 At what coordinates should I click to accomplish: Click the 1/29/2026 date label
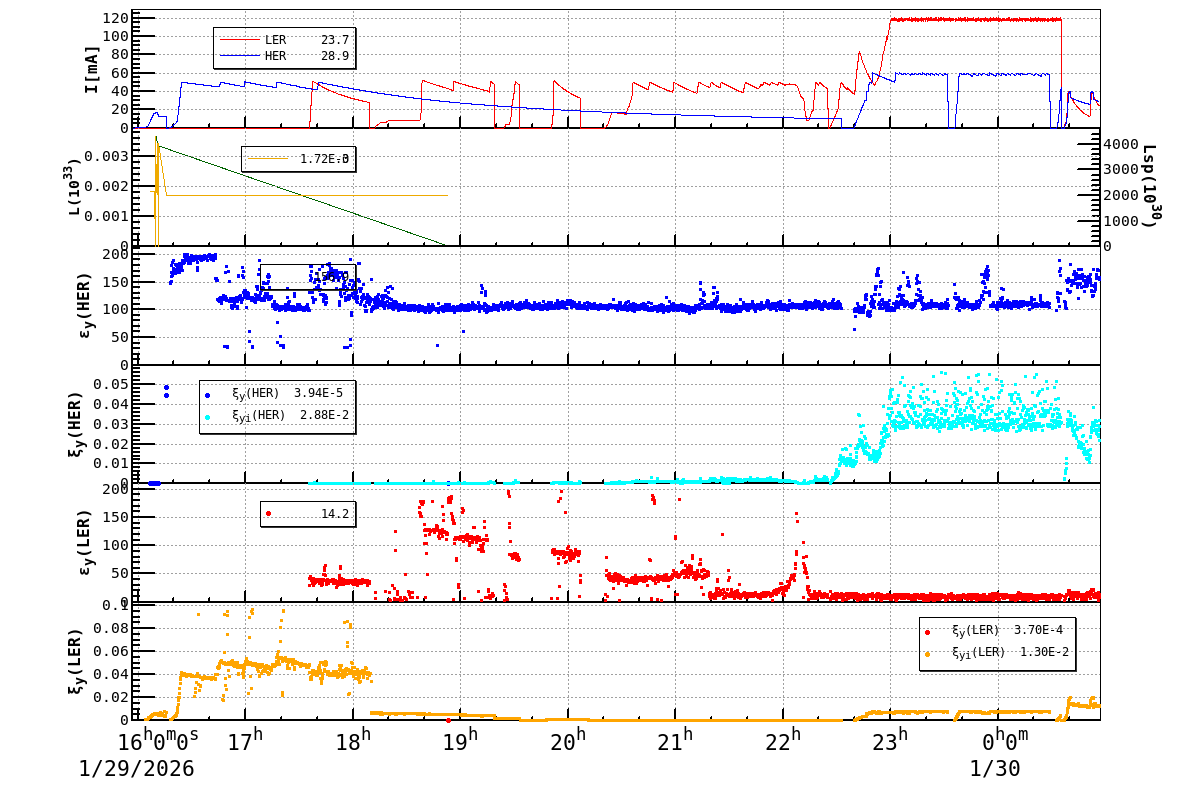(135, 770)
